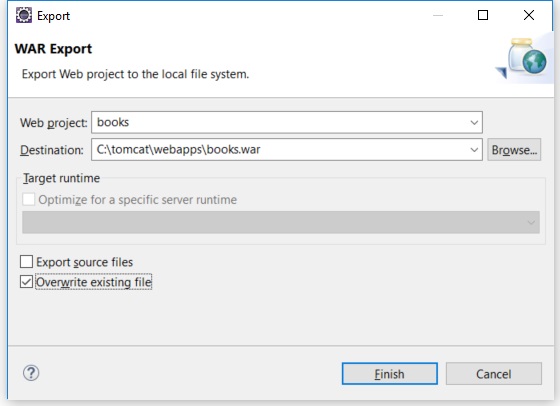This screenshot has height=406, width=560.
Task: Open help via question mark icon
Action: [31, 374]
